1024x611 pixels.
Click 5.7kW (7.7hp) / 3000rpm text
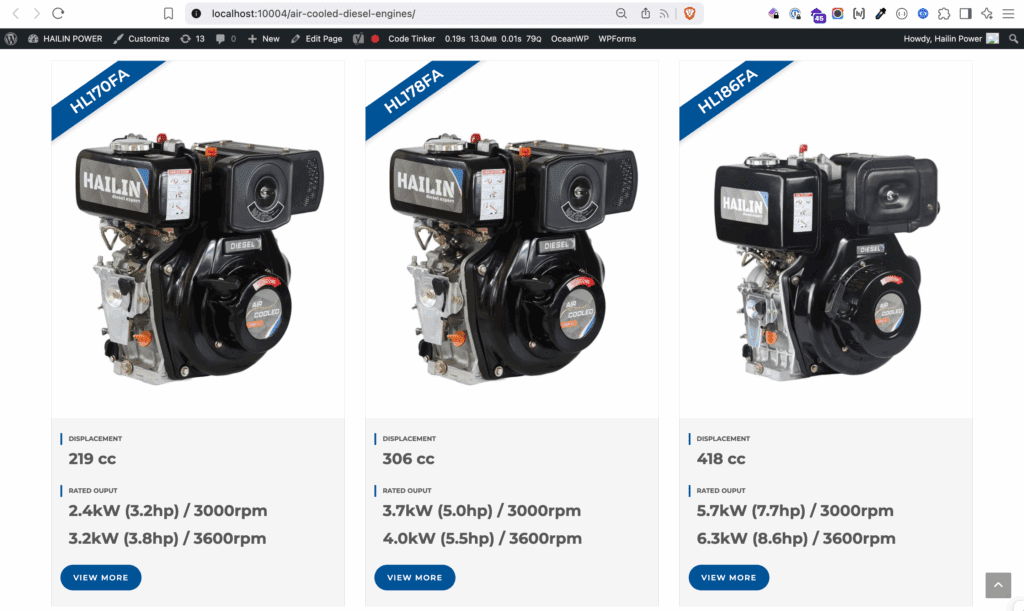point(795,510)
